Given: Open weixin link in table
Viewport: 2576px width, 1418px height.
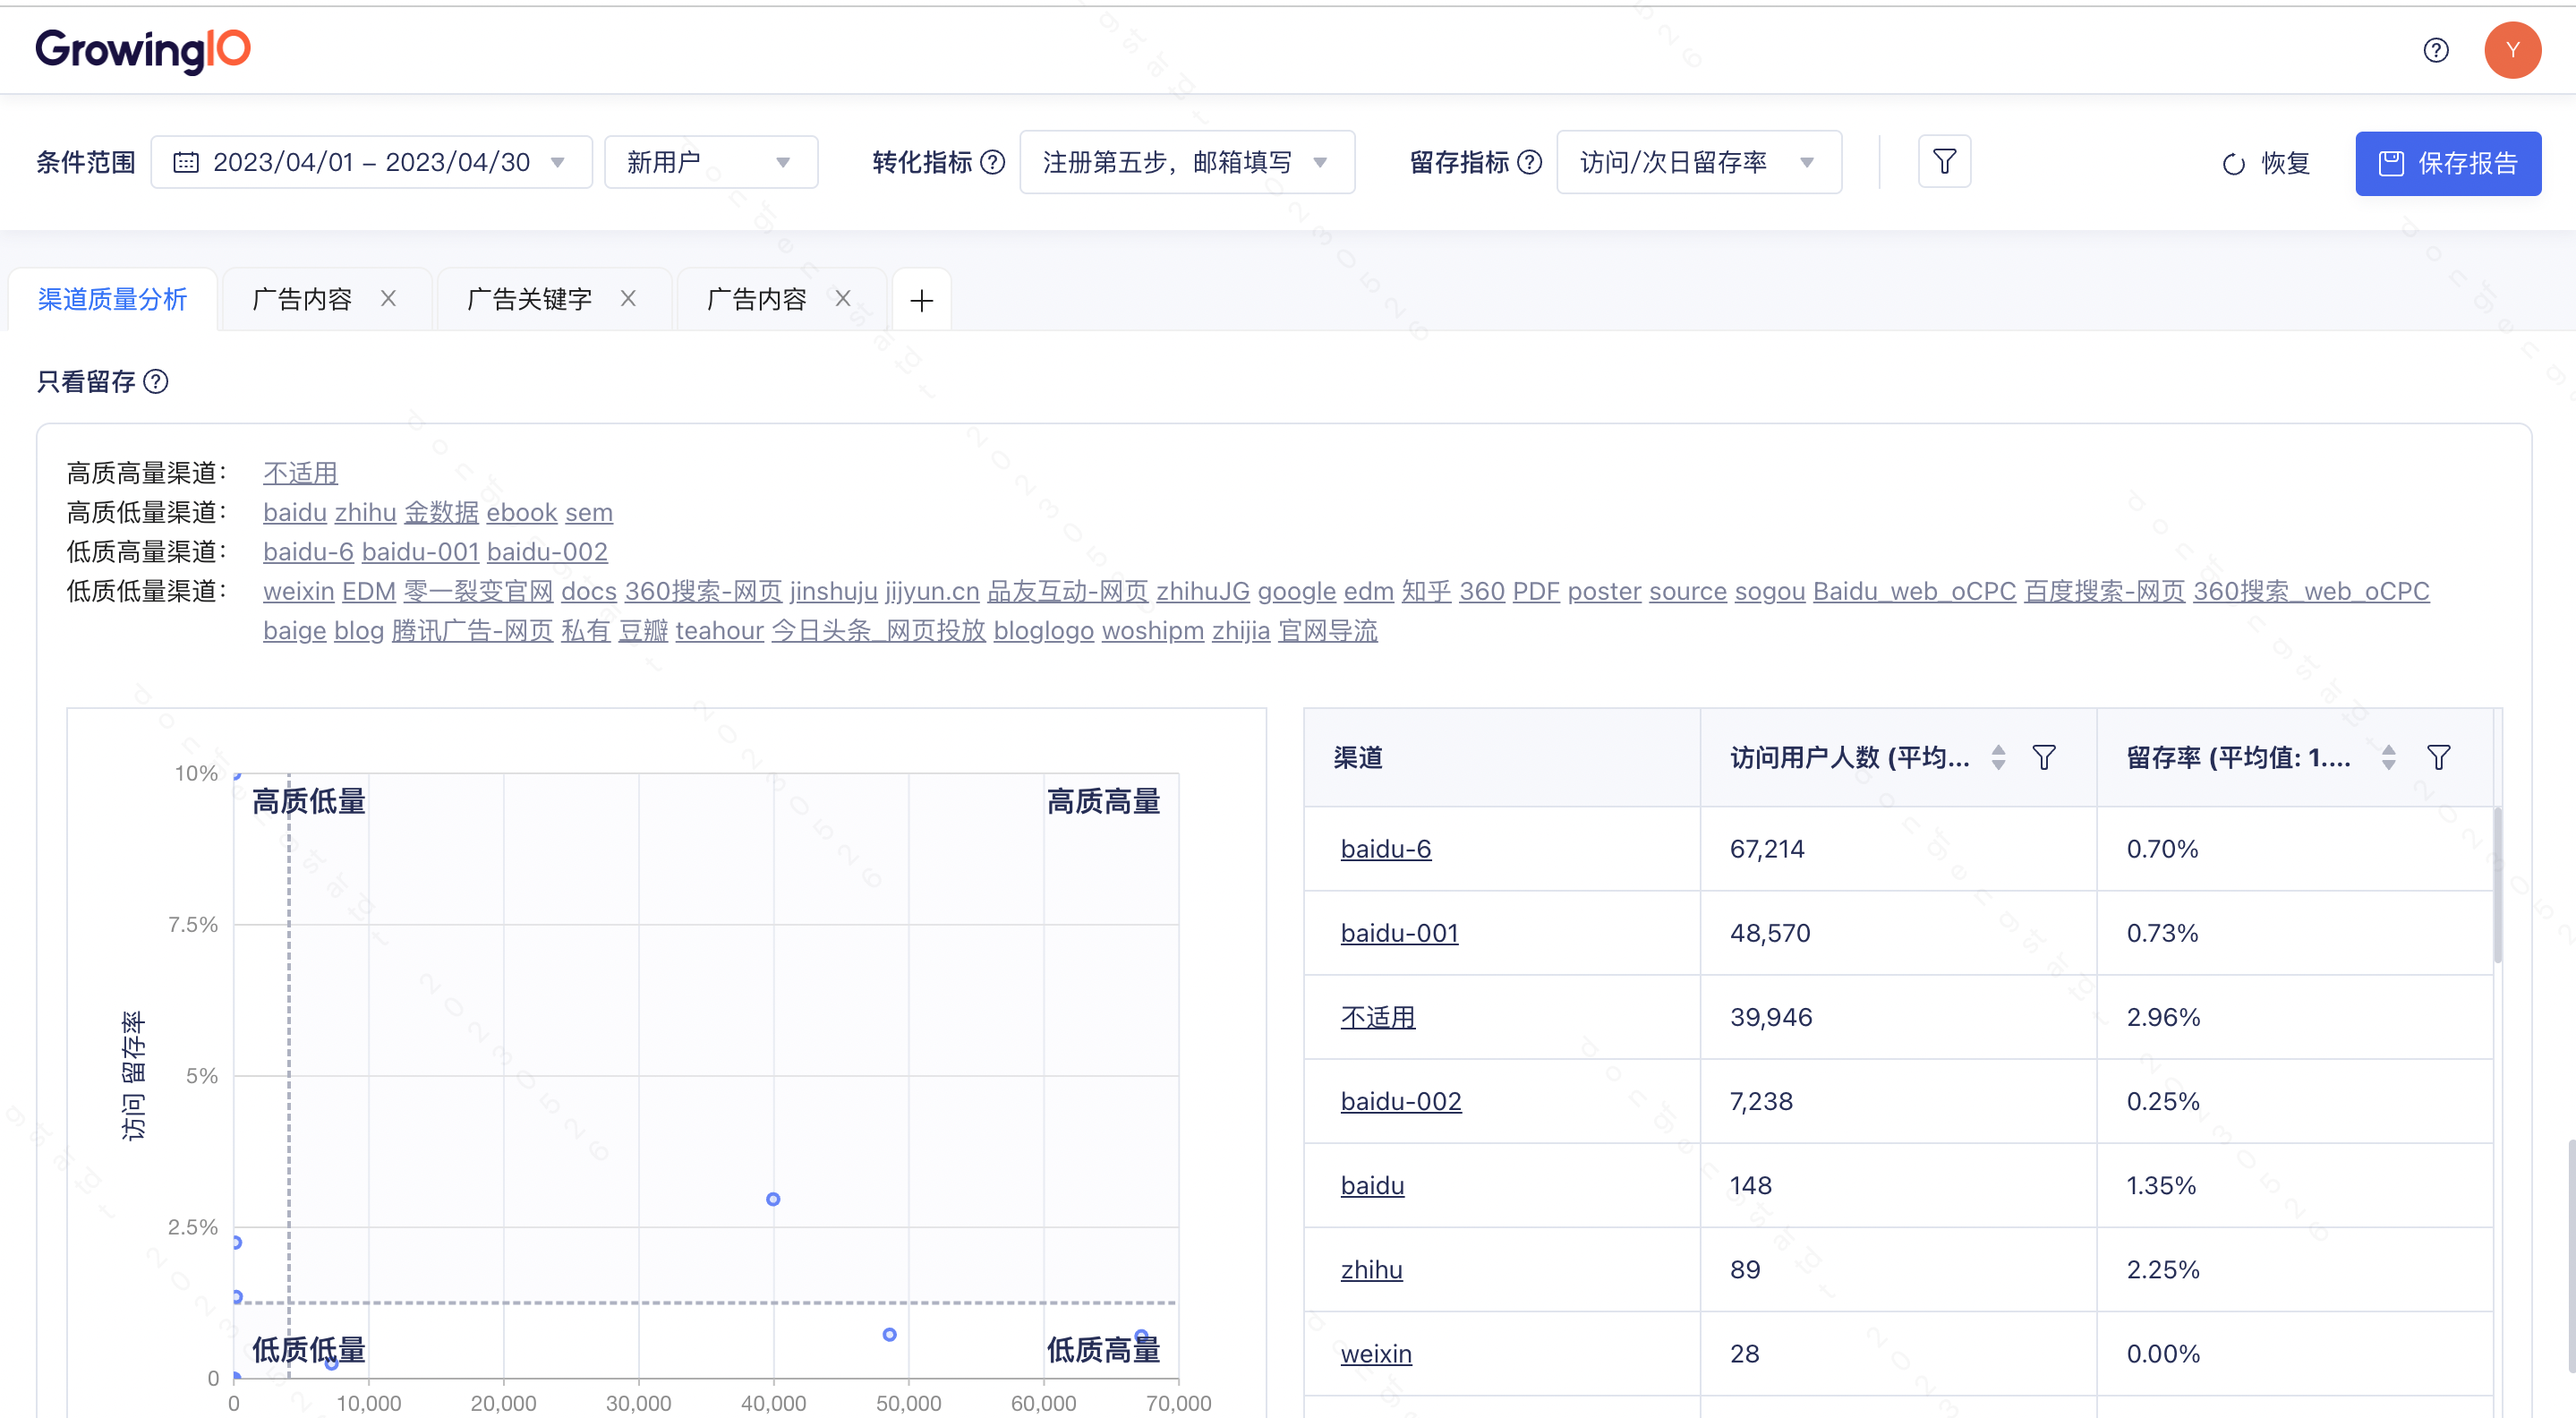Looking at the screenshot, I should coord(1376,1353).
